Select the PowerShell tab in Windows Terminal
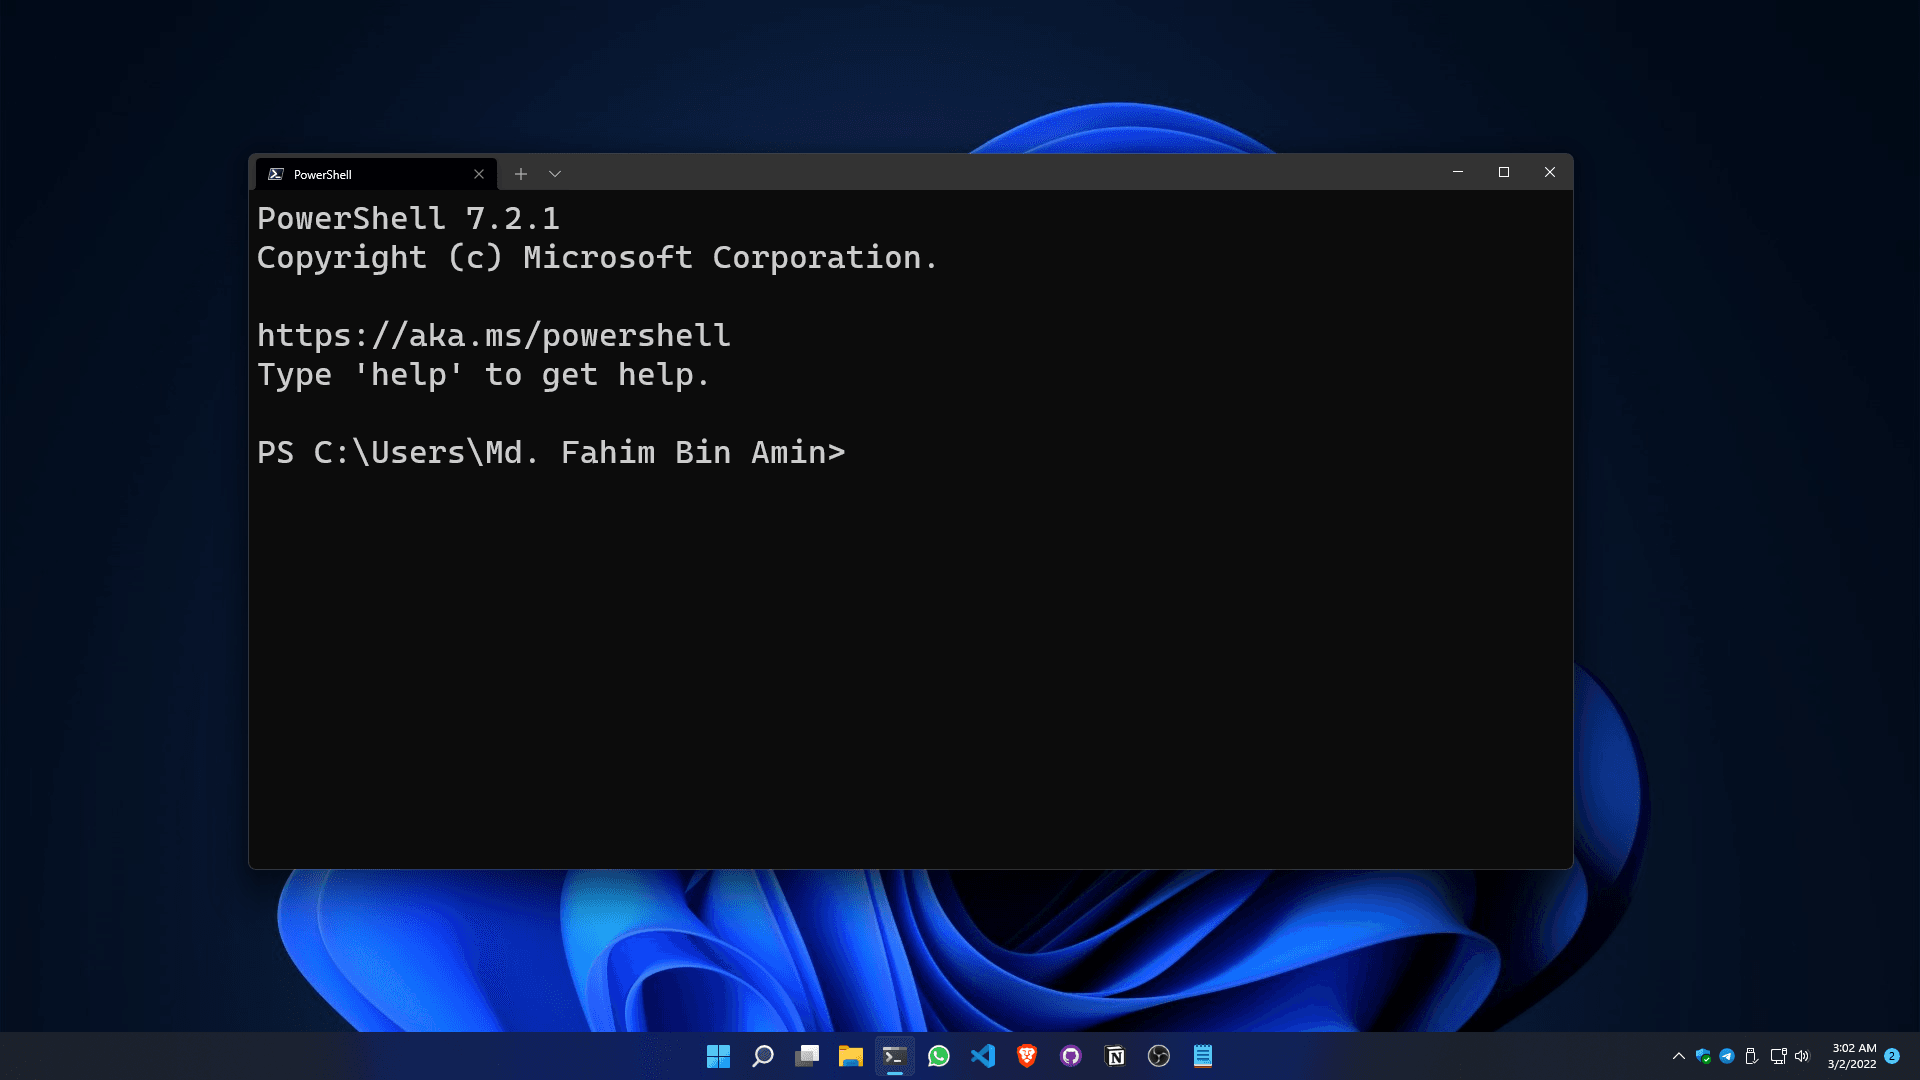The height and width of the screenshot is (1080, 1920). pyautogui.click(x=376, y=174)
